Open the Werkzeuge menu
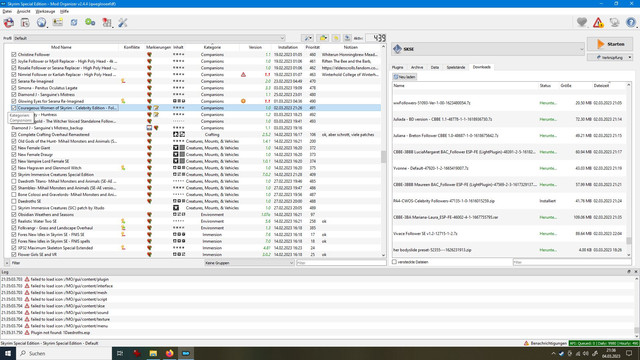640x360 pixels. (45, 11)
